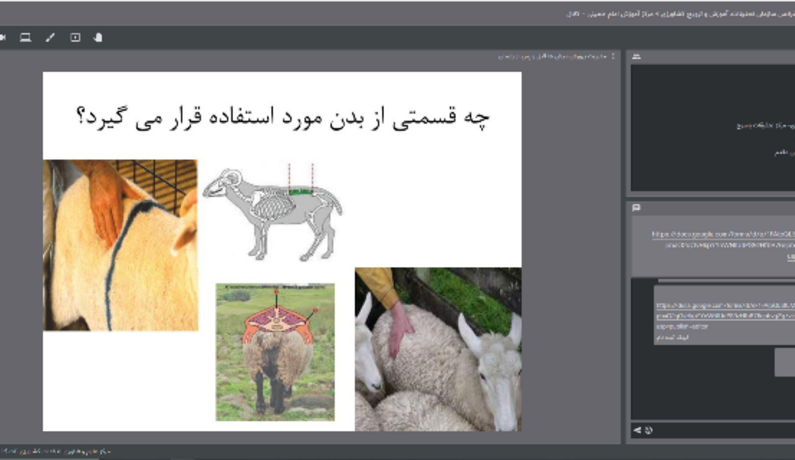Click the photo of hand on white sheep

tap(438, 349)
